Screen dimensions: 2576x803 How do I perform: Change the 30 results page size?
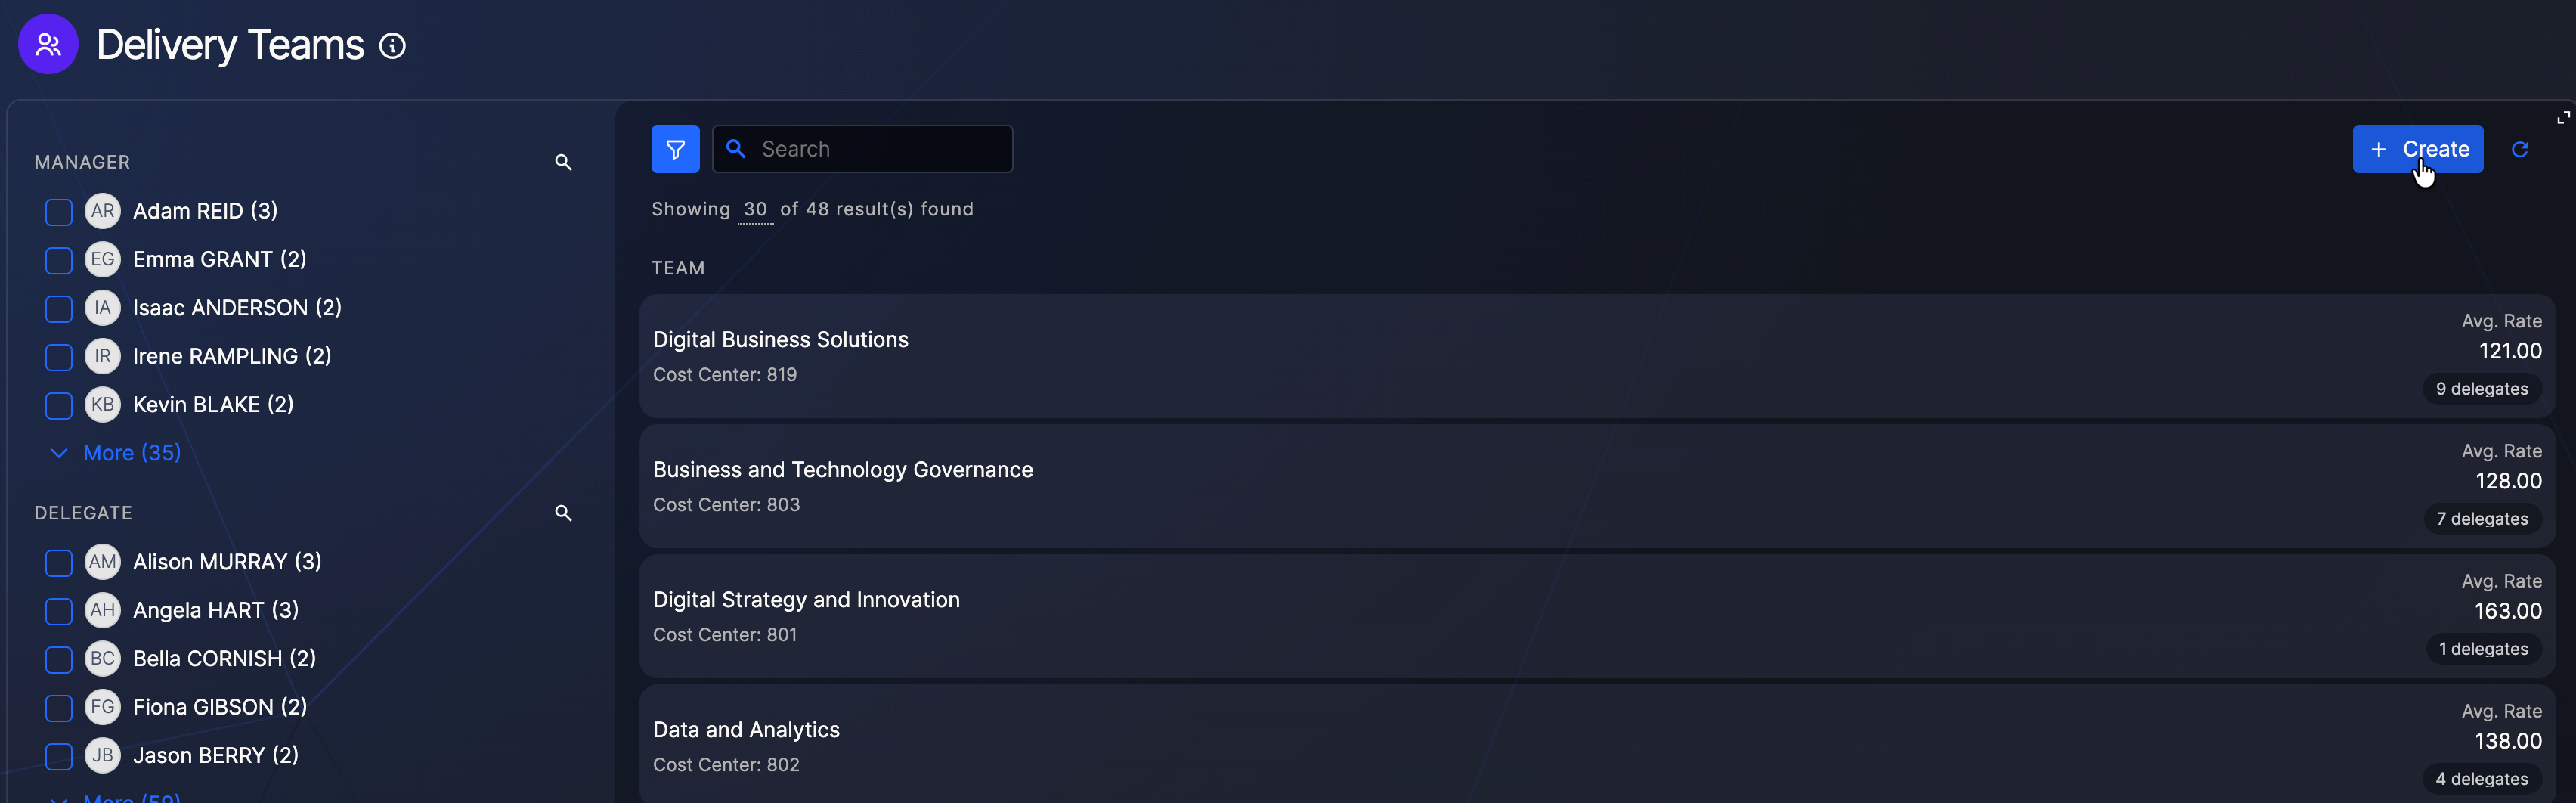pos(755,209)
